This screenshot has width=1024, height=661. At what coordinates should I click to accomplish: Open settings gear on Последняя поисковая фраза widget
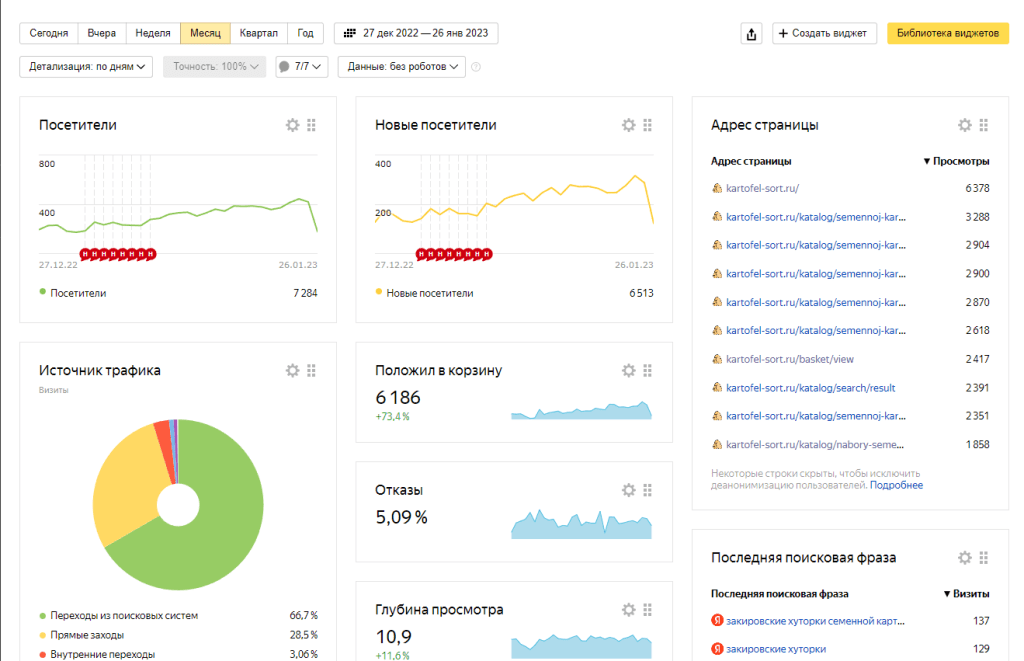(x=964, y=558)
